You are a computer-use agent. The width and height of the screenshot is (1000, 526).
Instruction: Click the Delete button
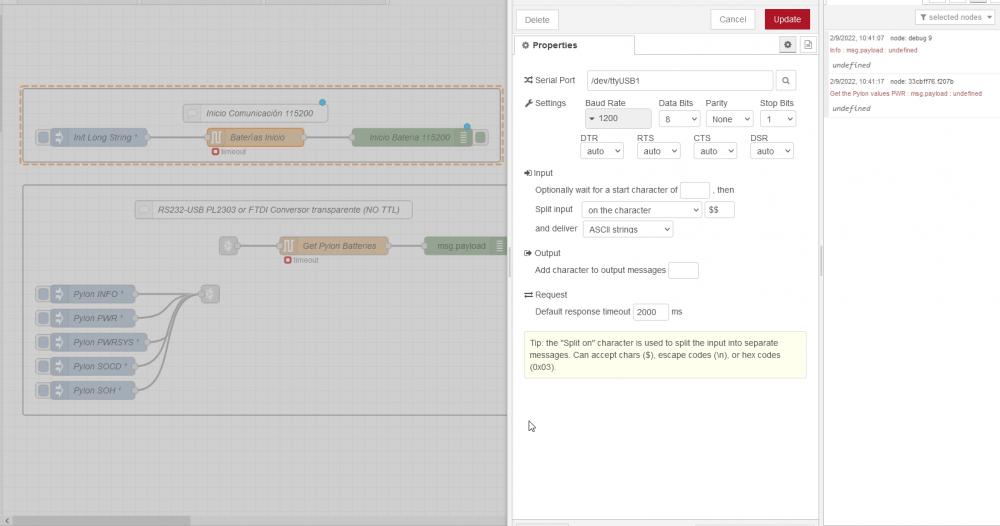tap(537, 20)
